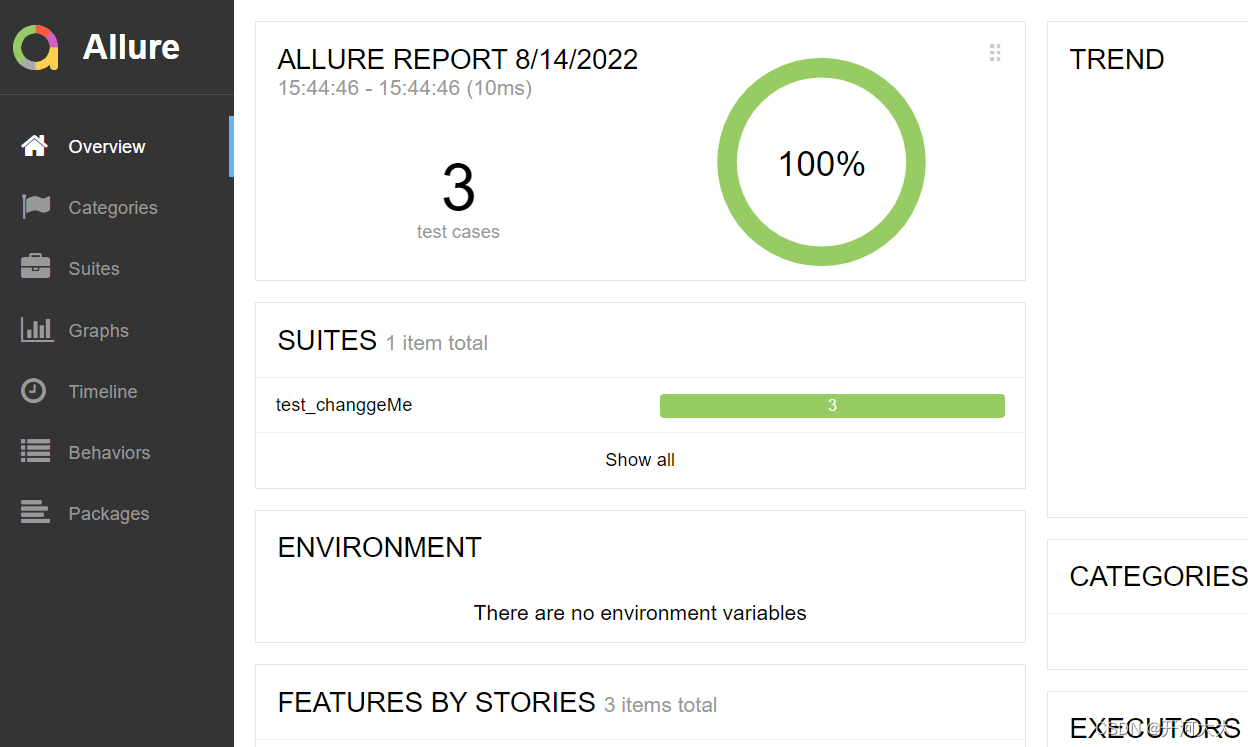Click the CATEGORIES widget heading
This screenshot has width=1248, height=747.
coord(1158,576)
